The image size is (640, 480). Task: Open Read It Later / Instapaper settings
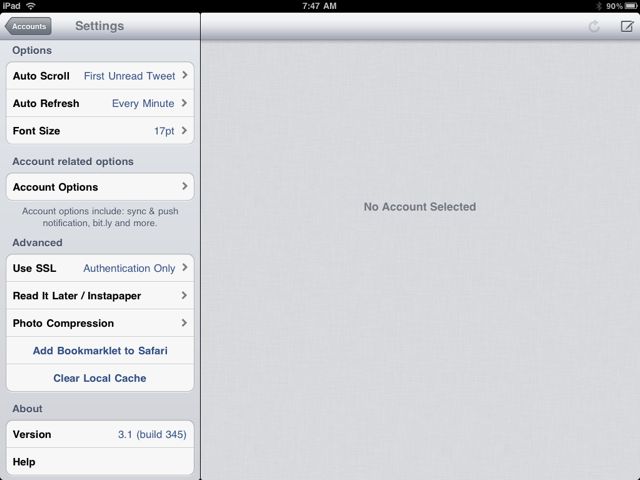point(100,296)
